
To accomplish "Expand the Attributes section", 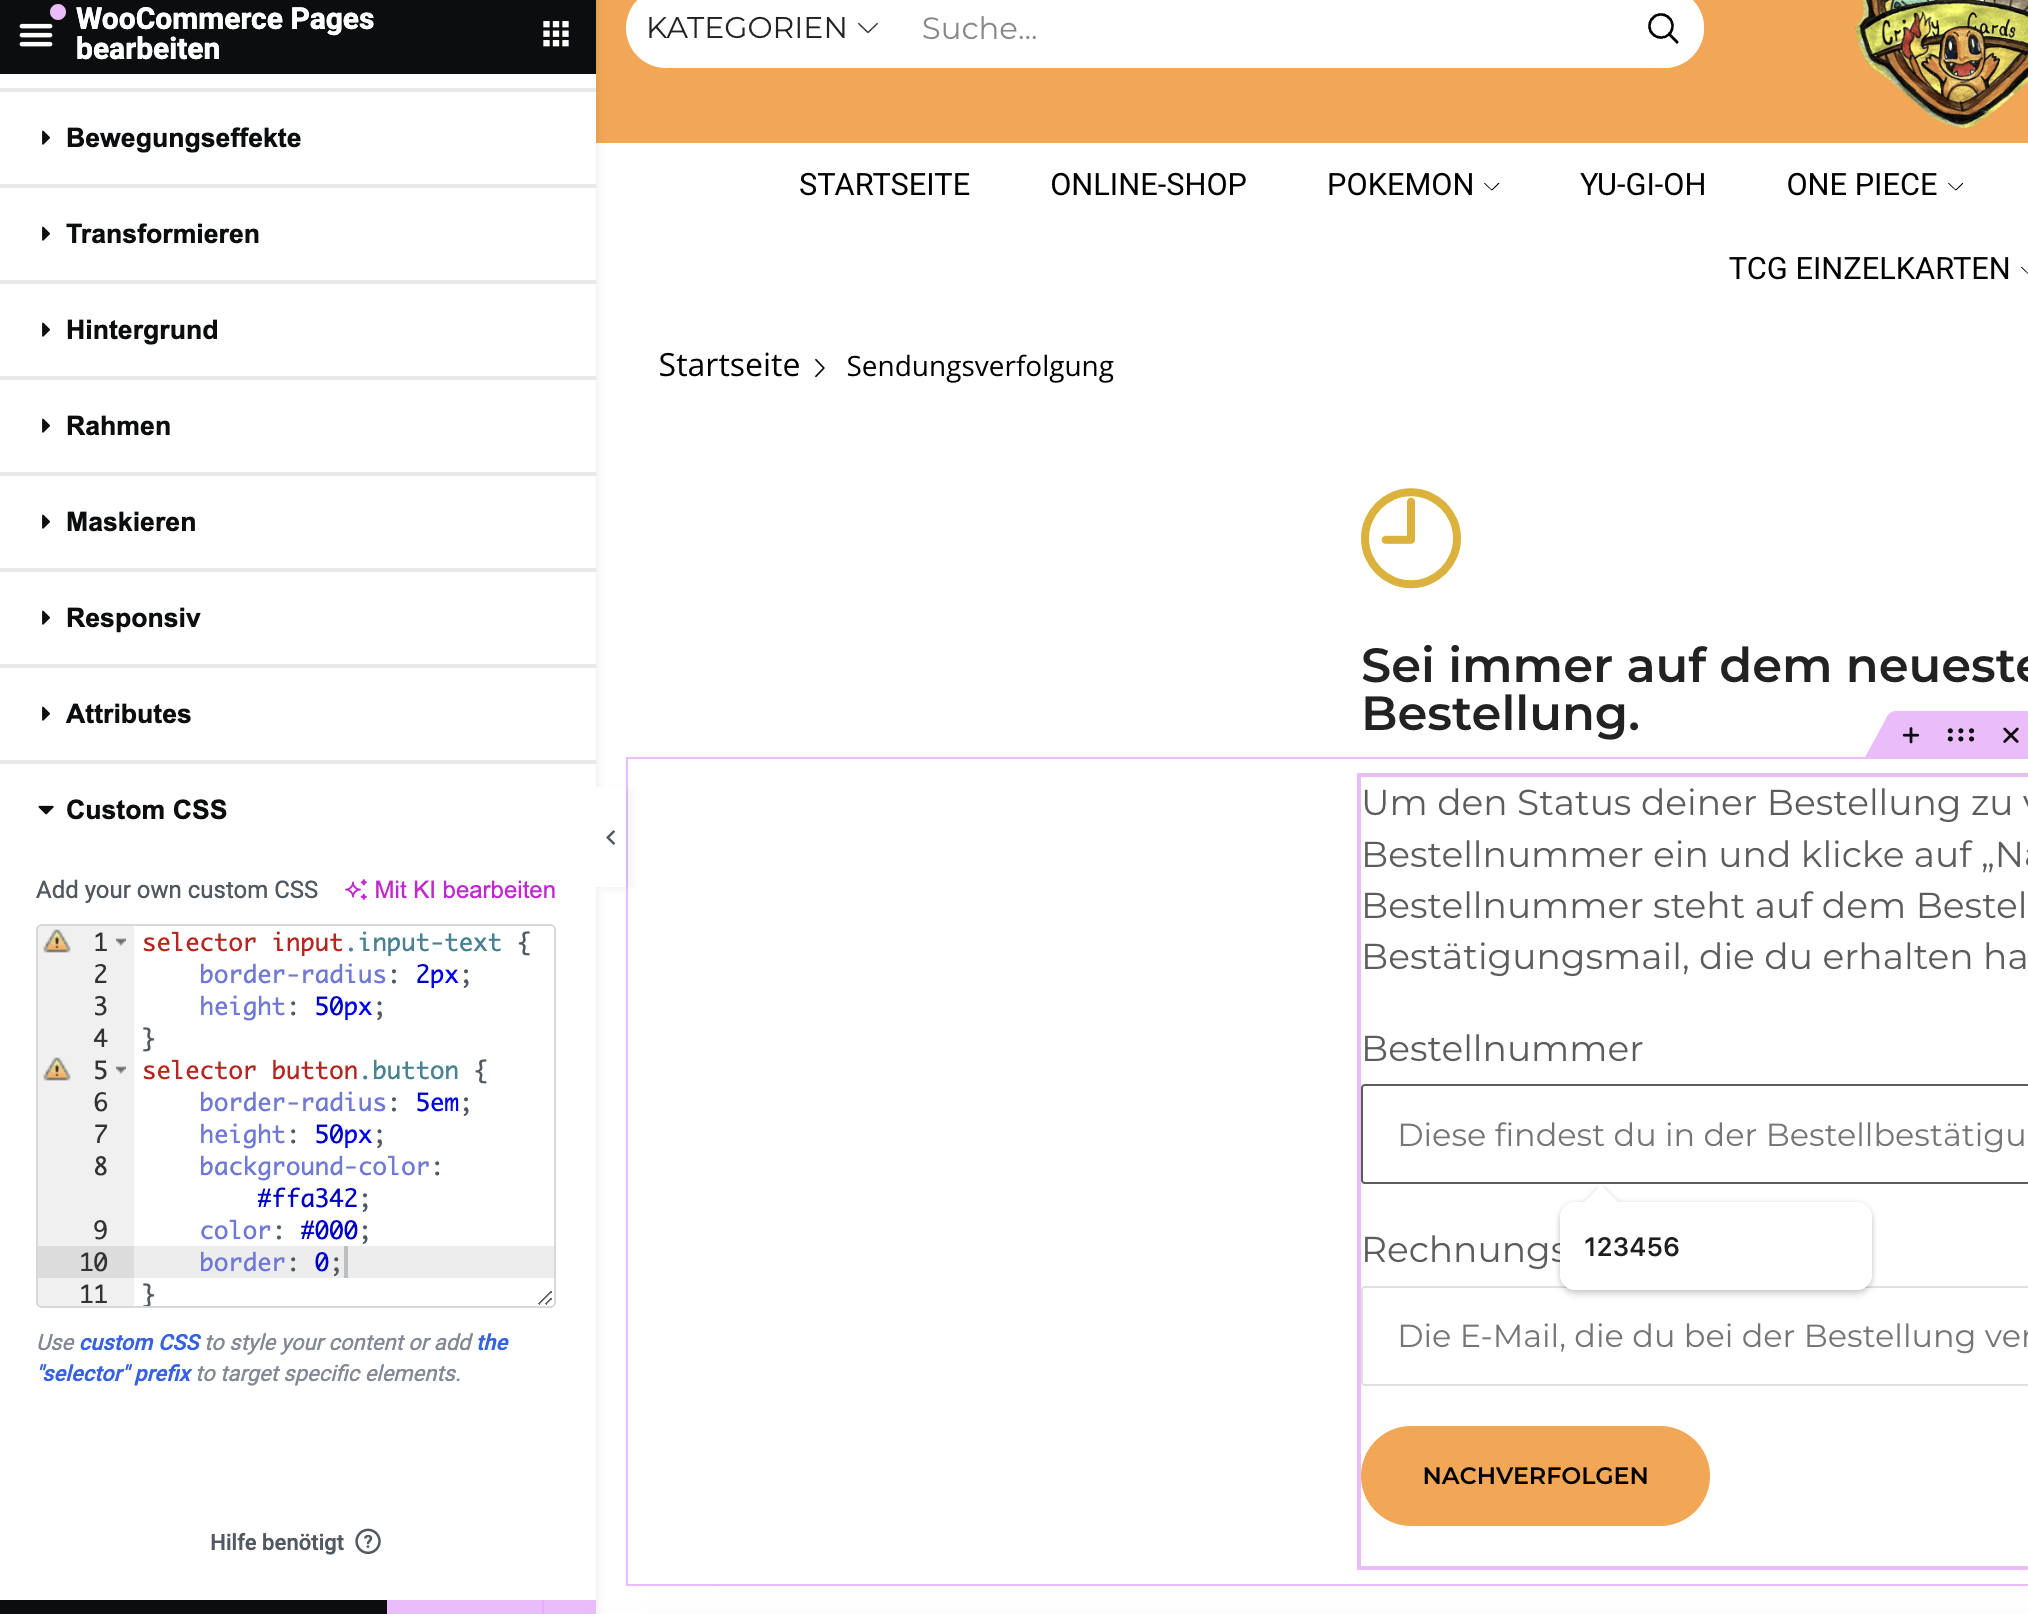I will tap(298, 714).
